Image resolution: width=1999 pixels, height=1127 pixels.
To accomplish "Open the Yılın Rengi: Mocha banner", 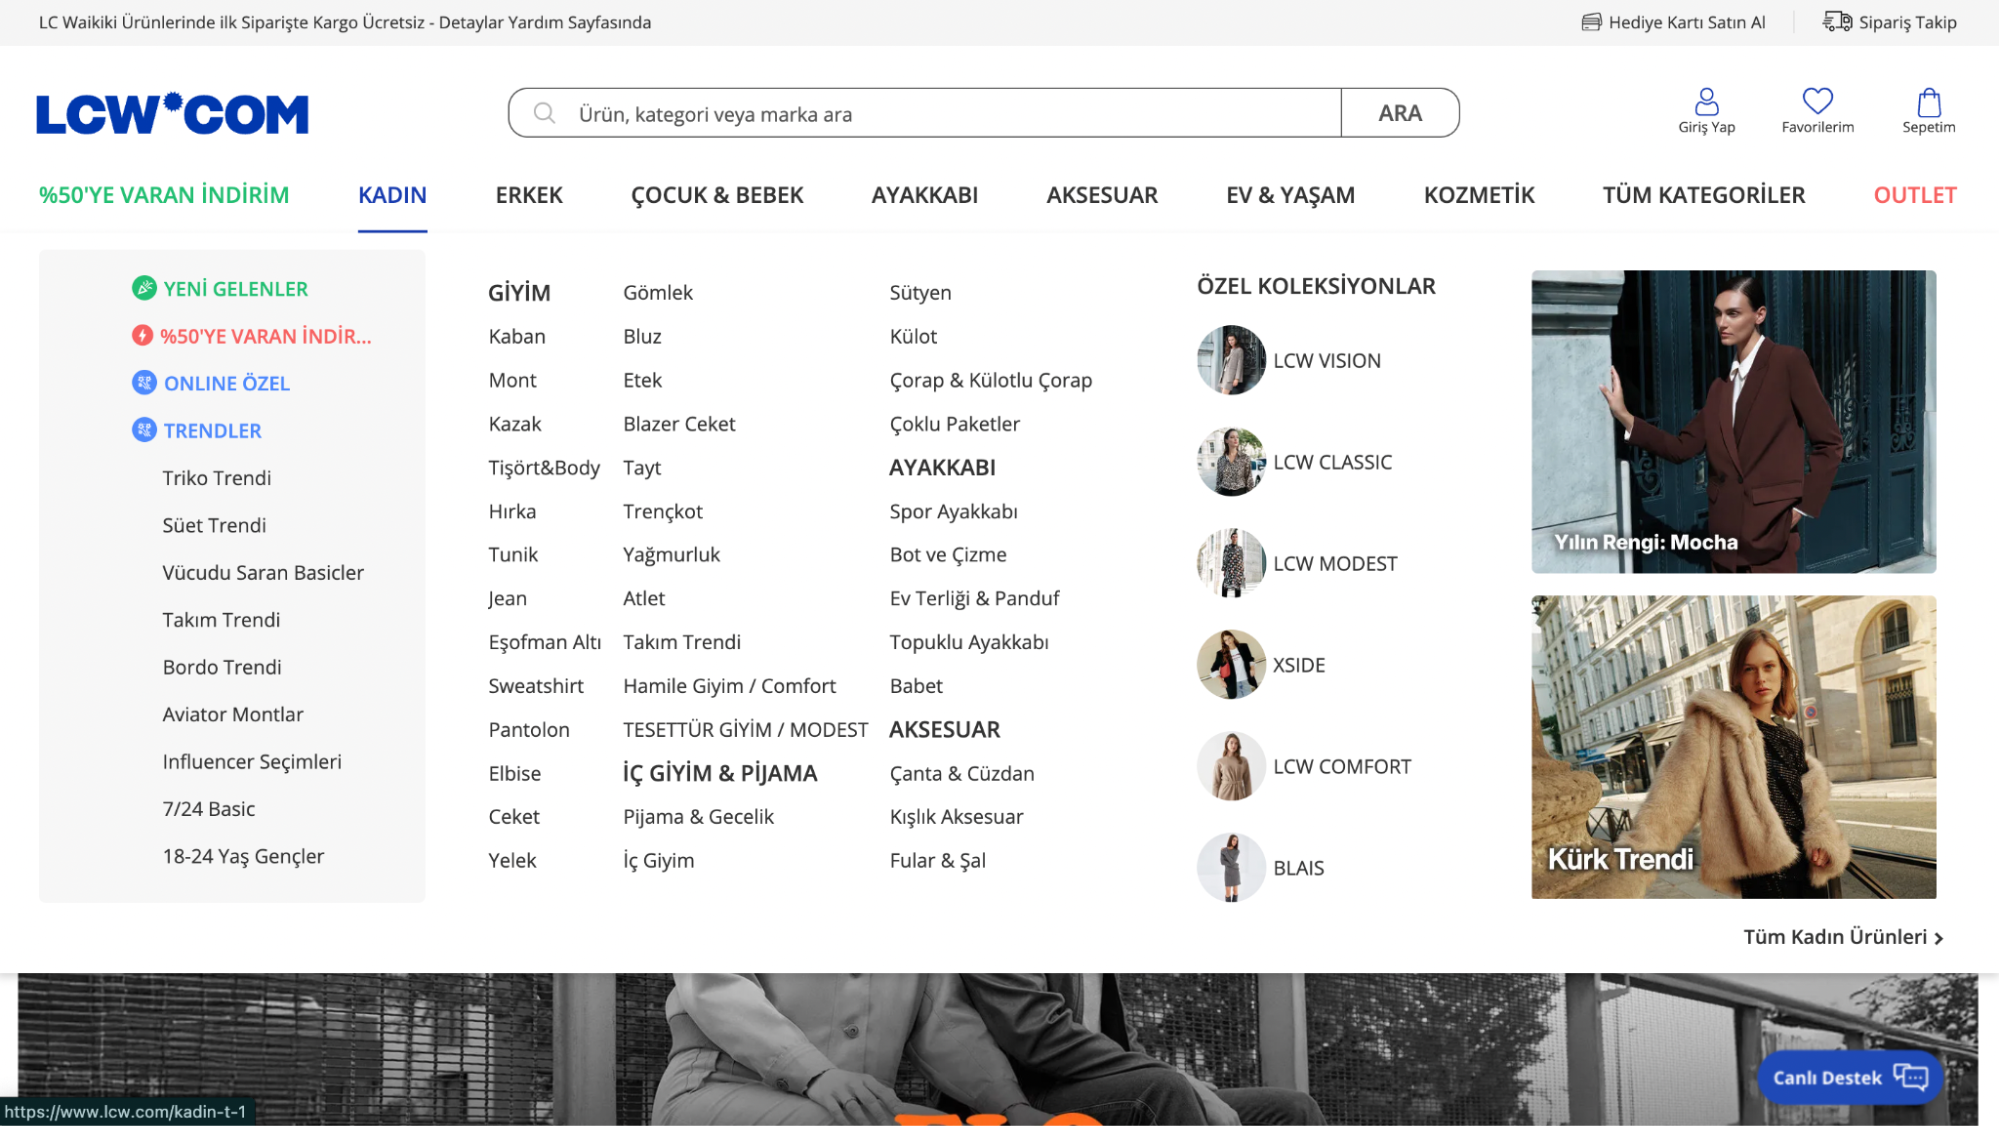I will [x=1733, y=421].
